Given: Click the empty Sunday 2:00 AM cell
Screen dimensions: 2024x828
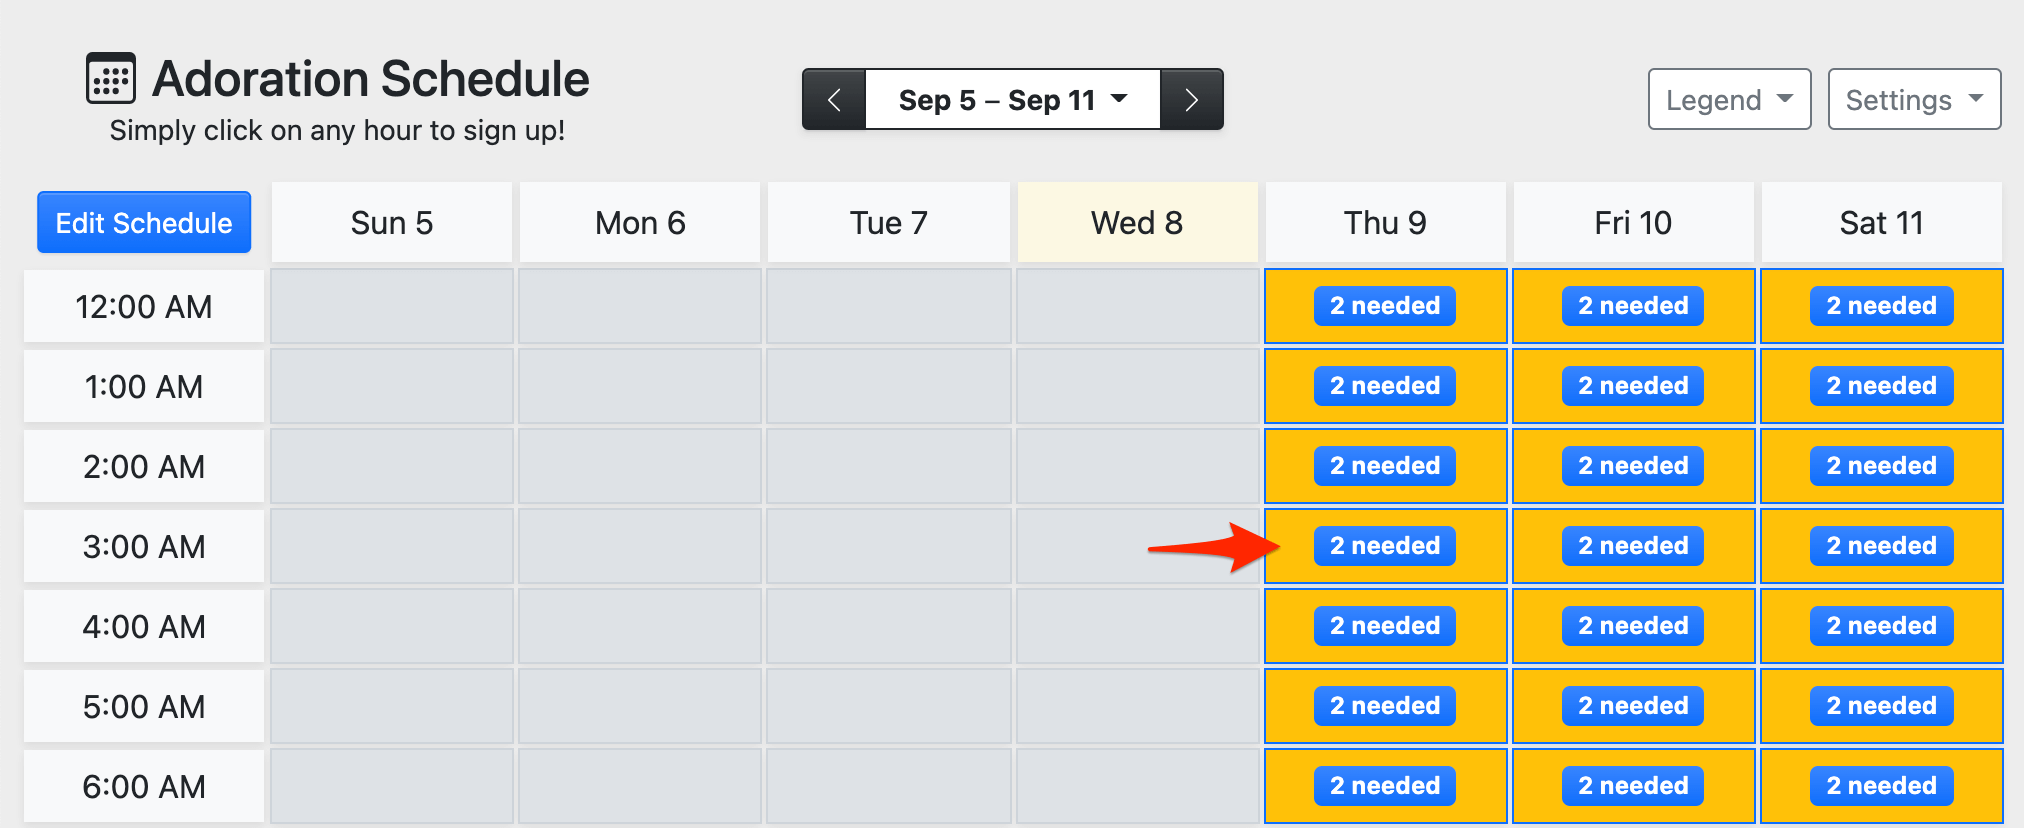Looking at the screenshot, I should [x=392, y=466].
